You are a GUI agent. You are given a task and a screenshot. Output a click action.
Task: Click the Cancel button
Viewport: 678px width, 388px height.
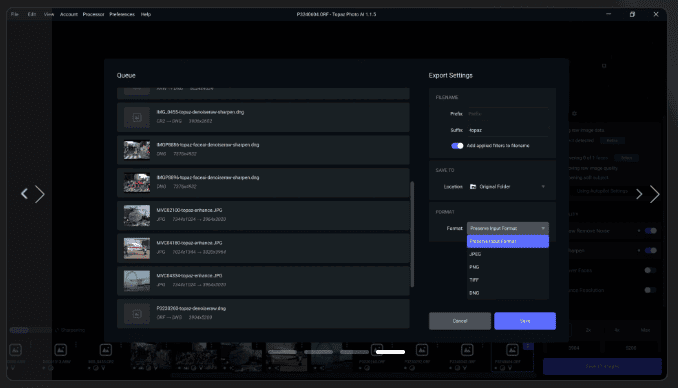coord(460,321)
